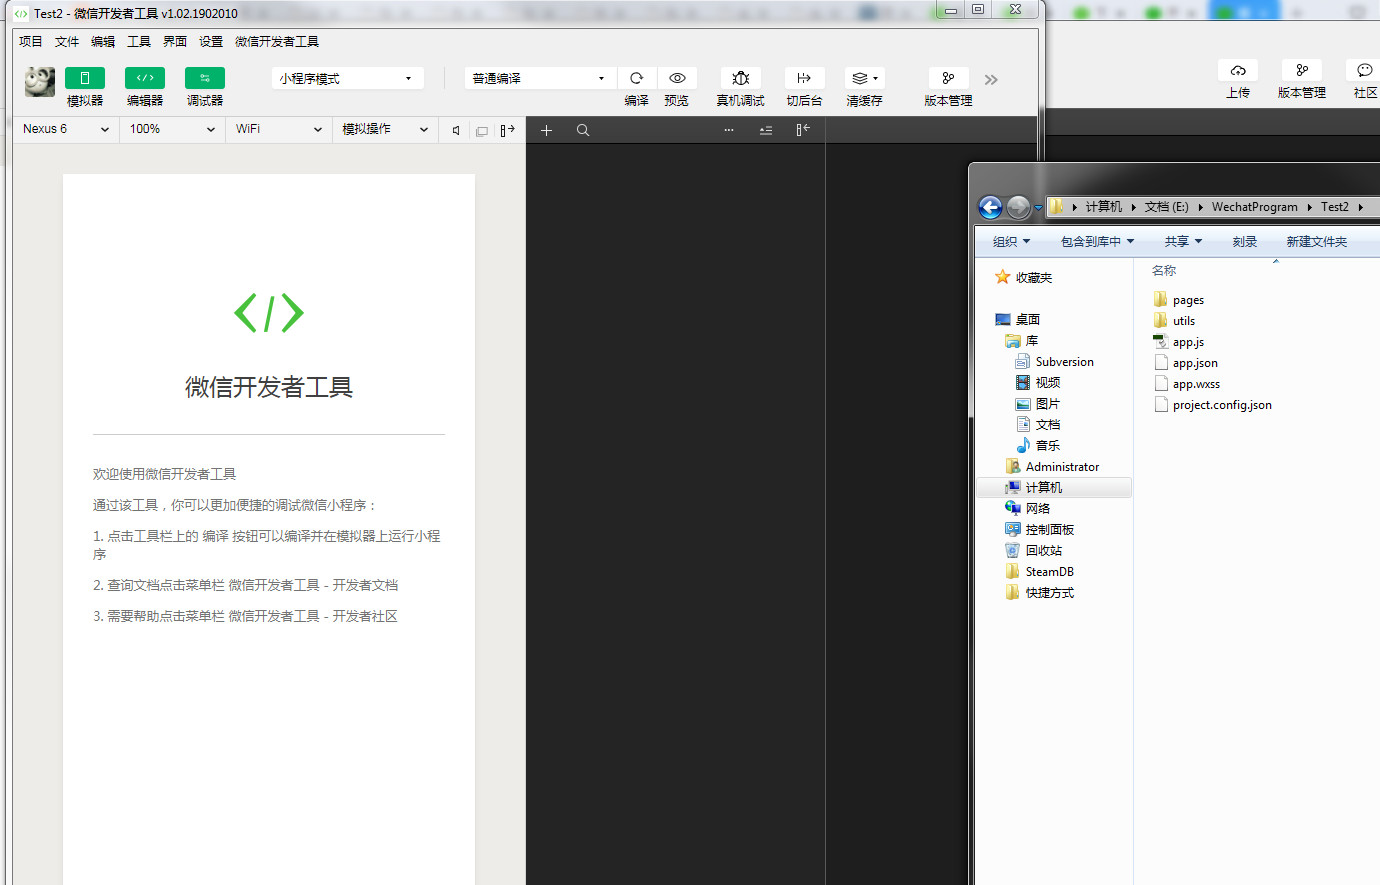Open the 设置 menu
1380x885 pixels.
[211, 41]
